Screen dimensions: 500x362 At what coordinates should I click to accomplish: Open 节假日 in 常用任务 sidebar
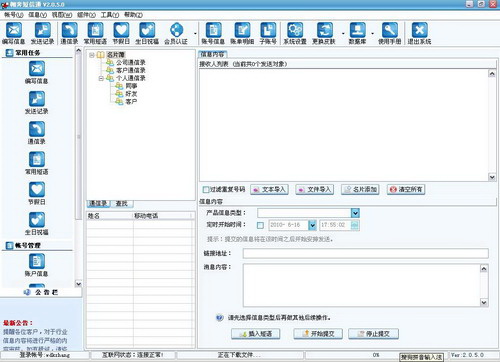(x=37, y=194)
